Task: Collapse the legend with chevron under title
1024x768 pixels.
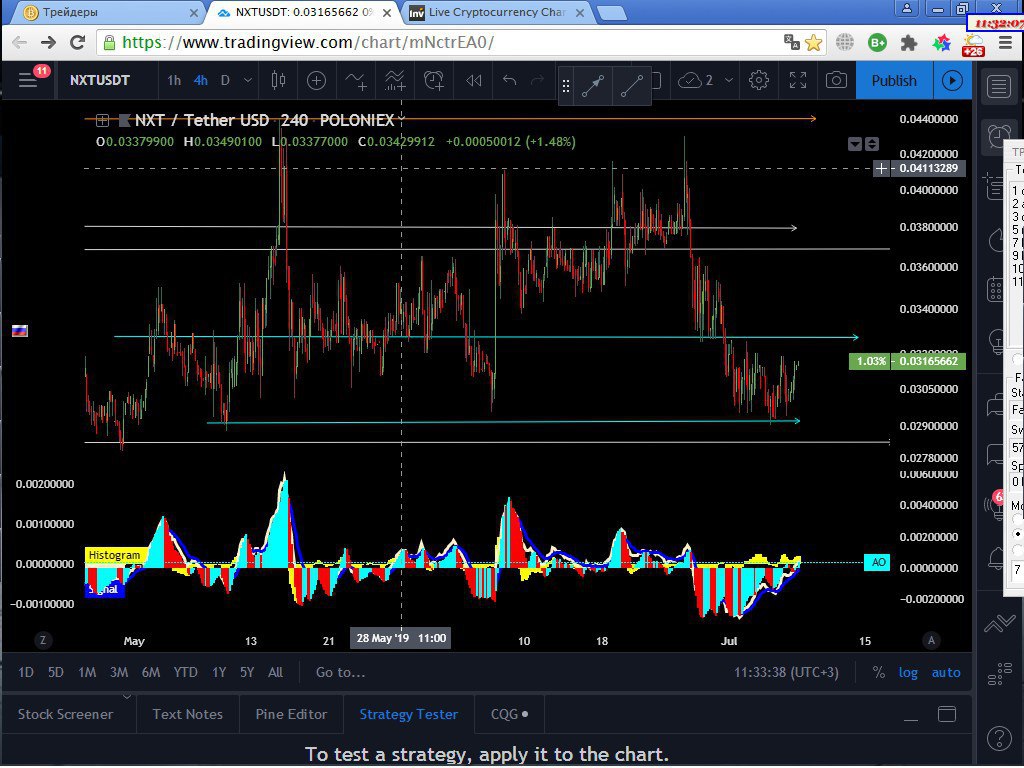Action: [402, 118]
